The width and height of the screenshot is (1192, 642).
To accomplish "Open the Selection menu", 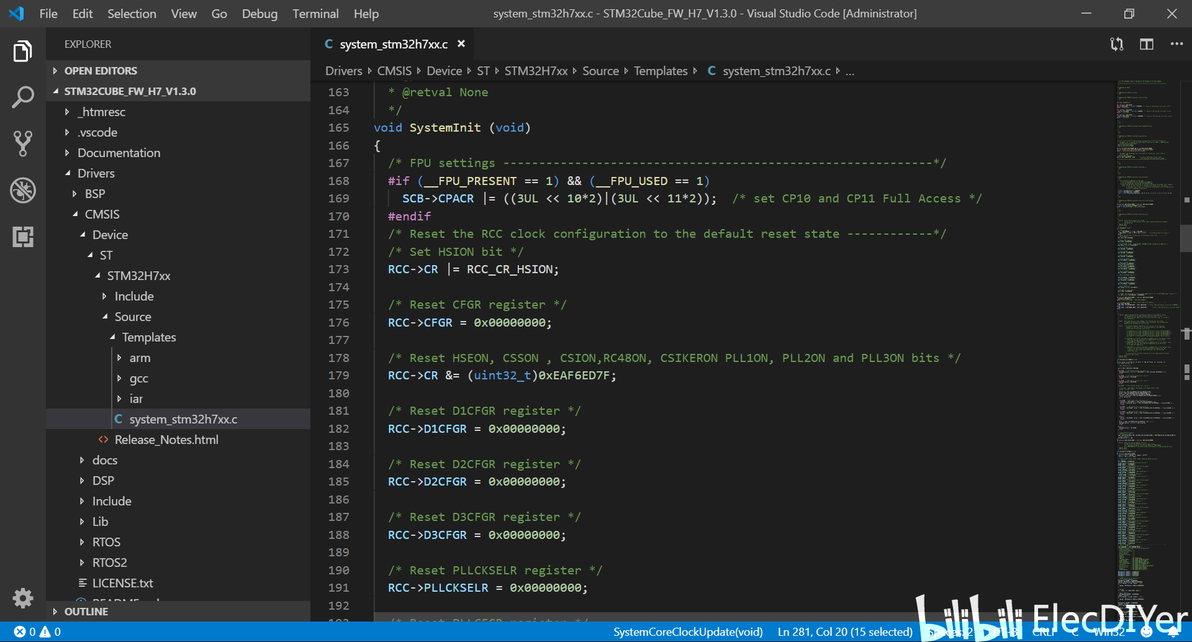I will click(131, 14).
